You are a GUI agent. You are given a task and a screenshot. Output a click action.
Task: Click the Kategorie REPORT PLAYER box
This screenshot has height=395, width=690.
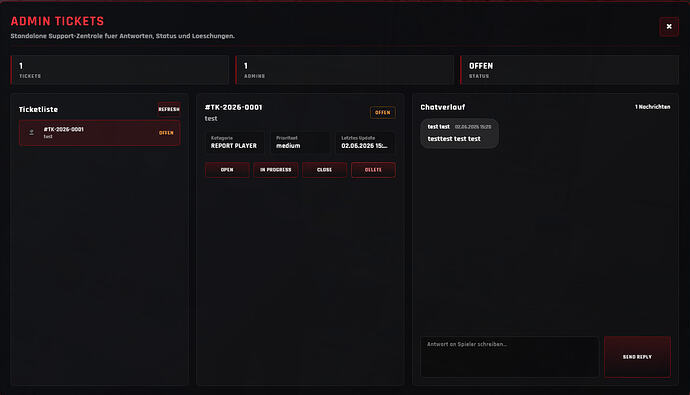tap(235, 142)
